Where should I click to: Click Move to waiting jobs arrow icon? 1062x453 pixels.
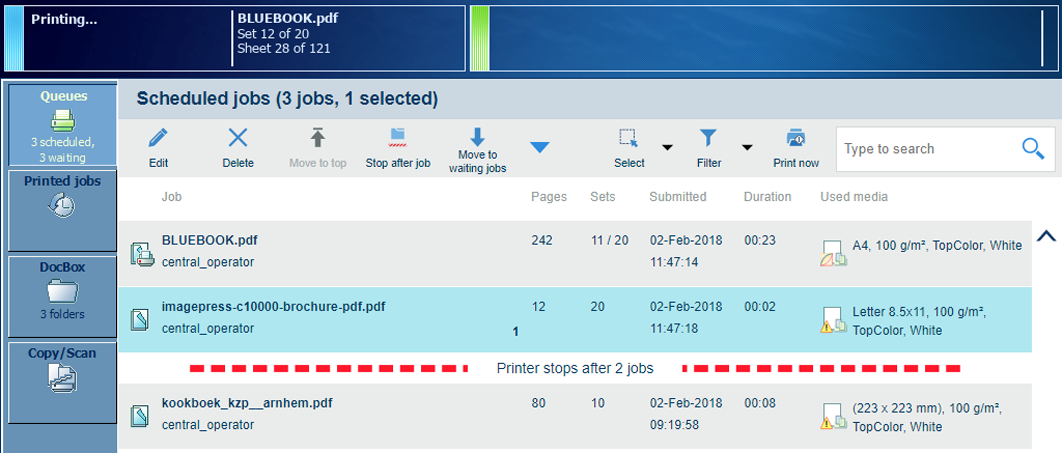coord(477,137)
